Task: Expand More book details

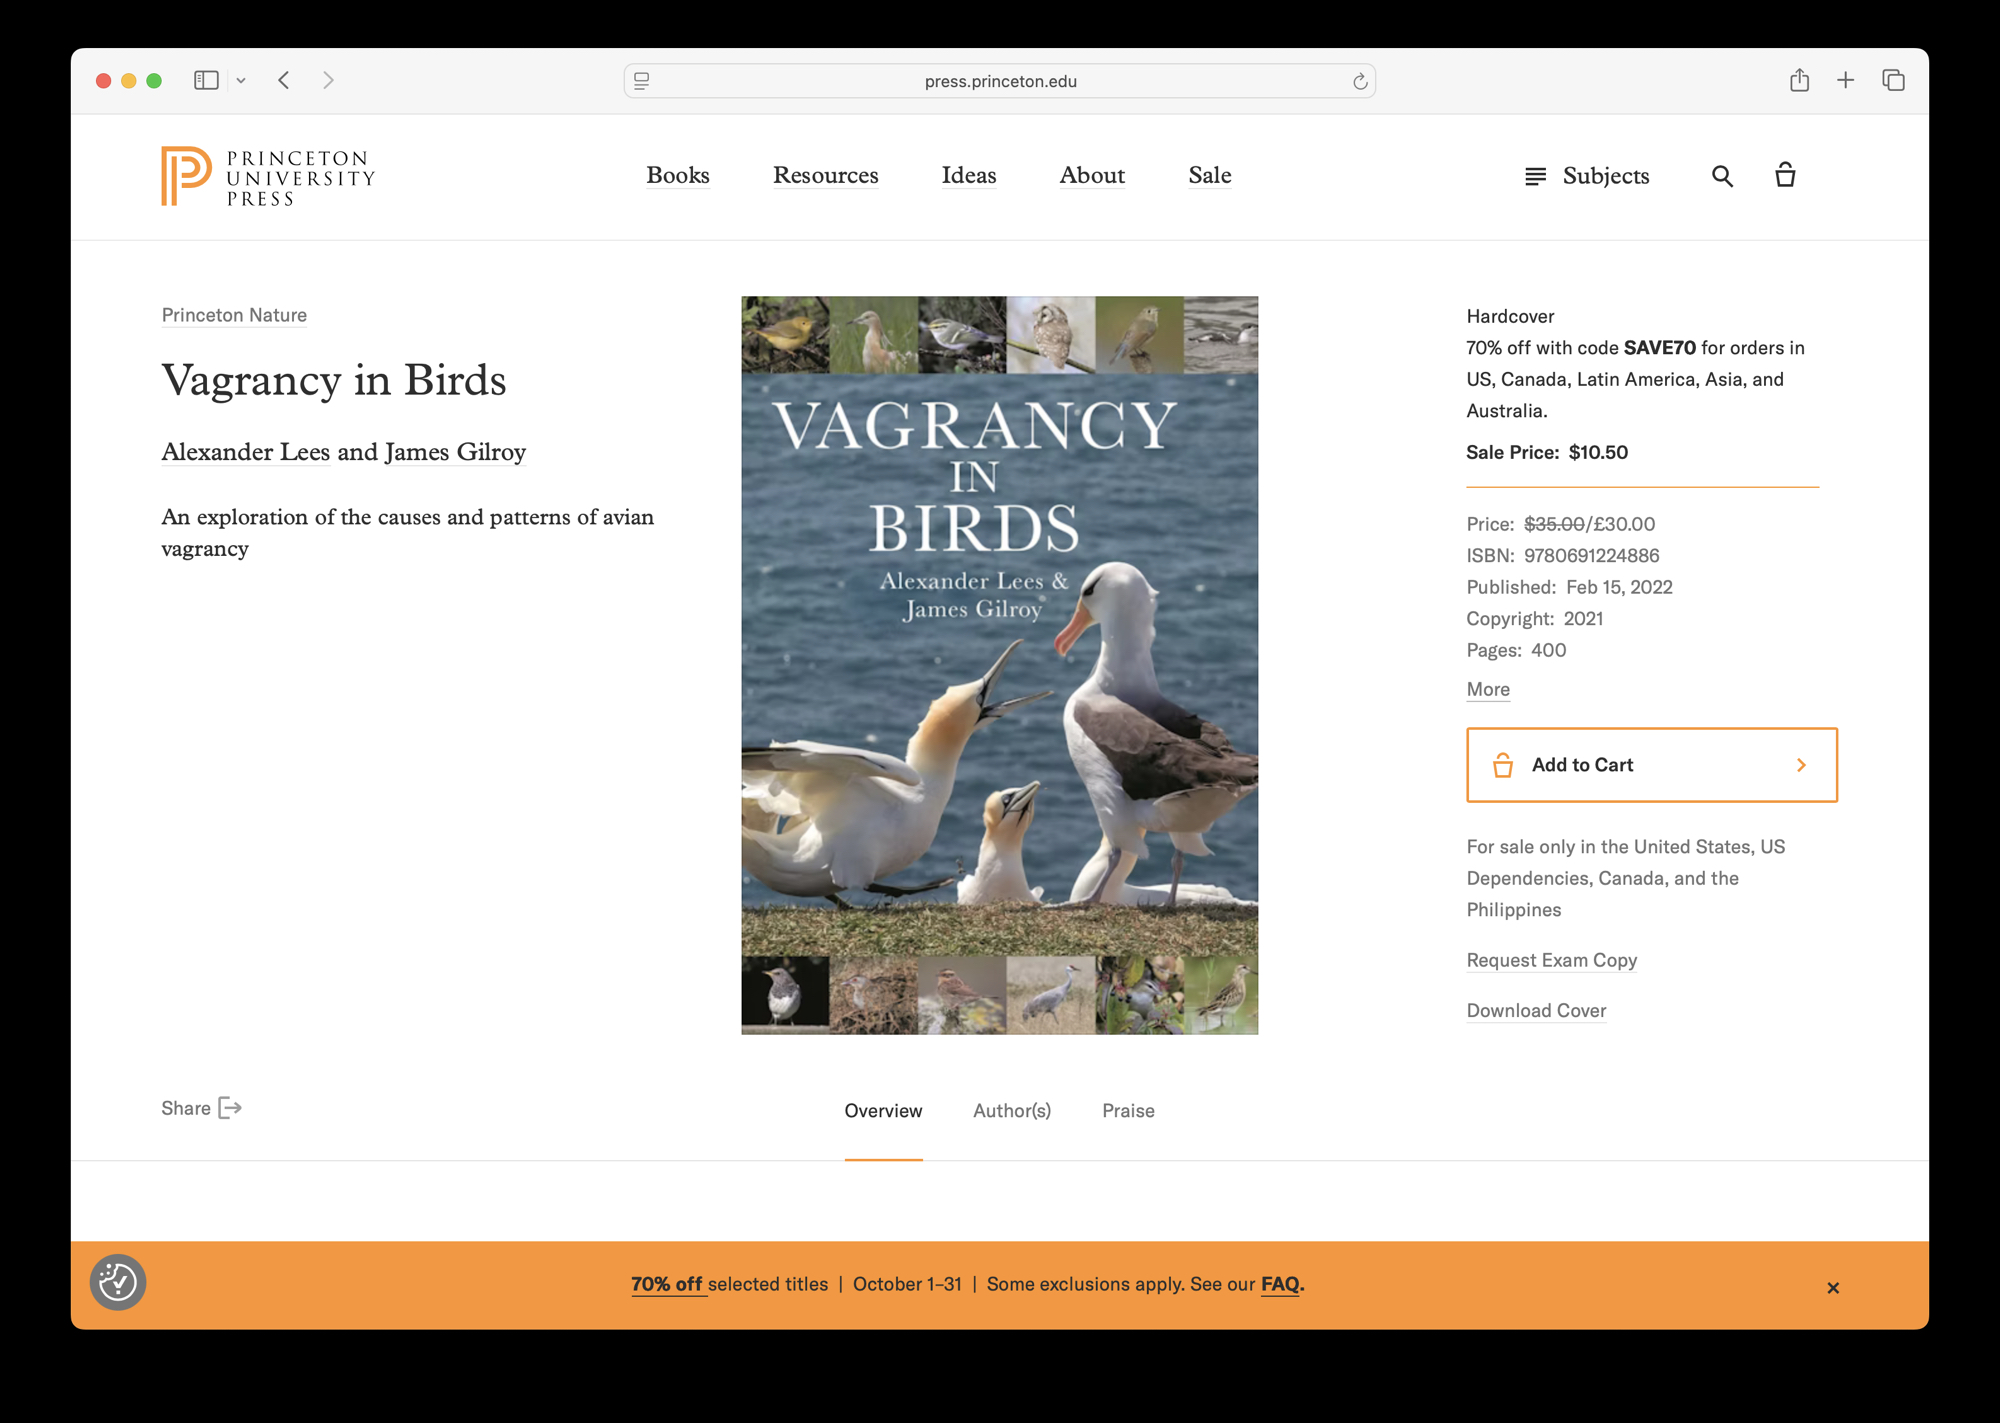Action: pyautogui.click(x=1487, y=689)
